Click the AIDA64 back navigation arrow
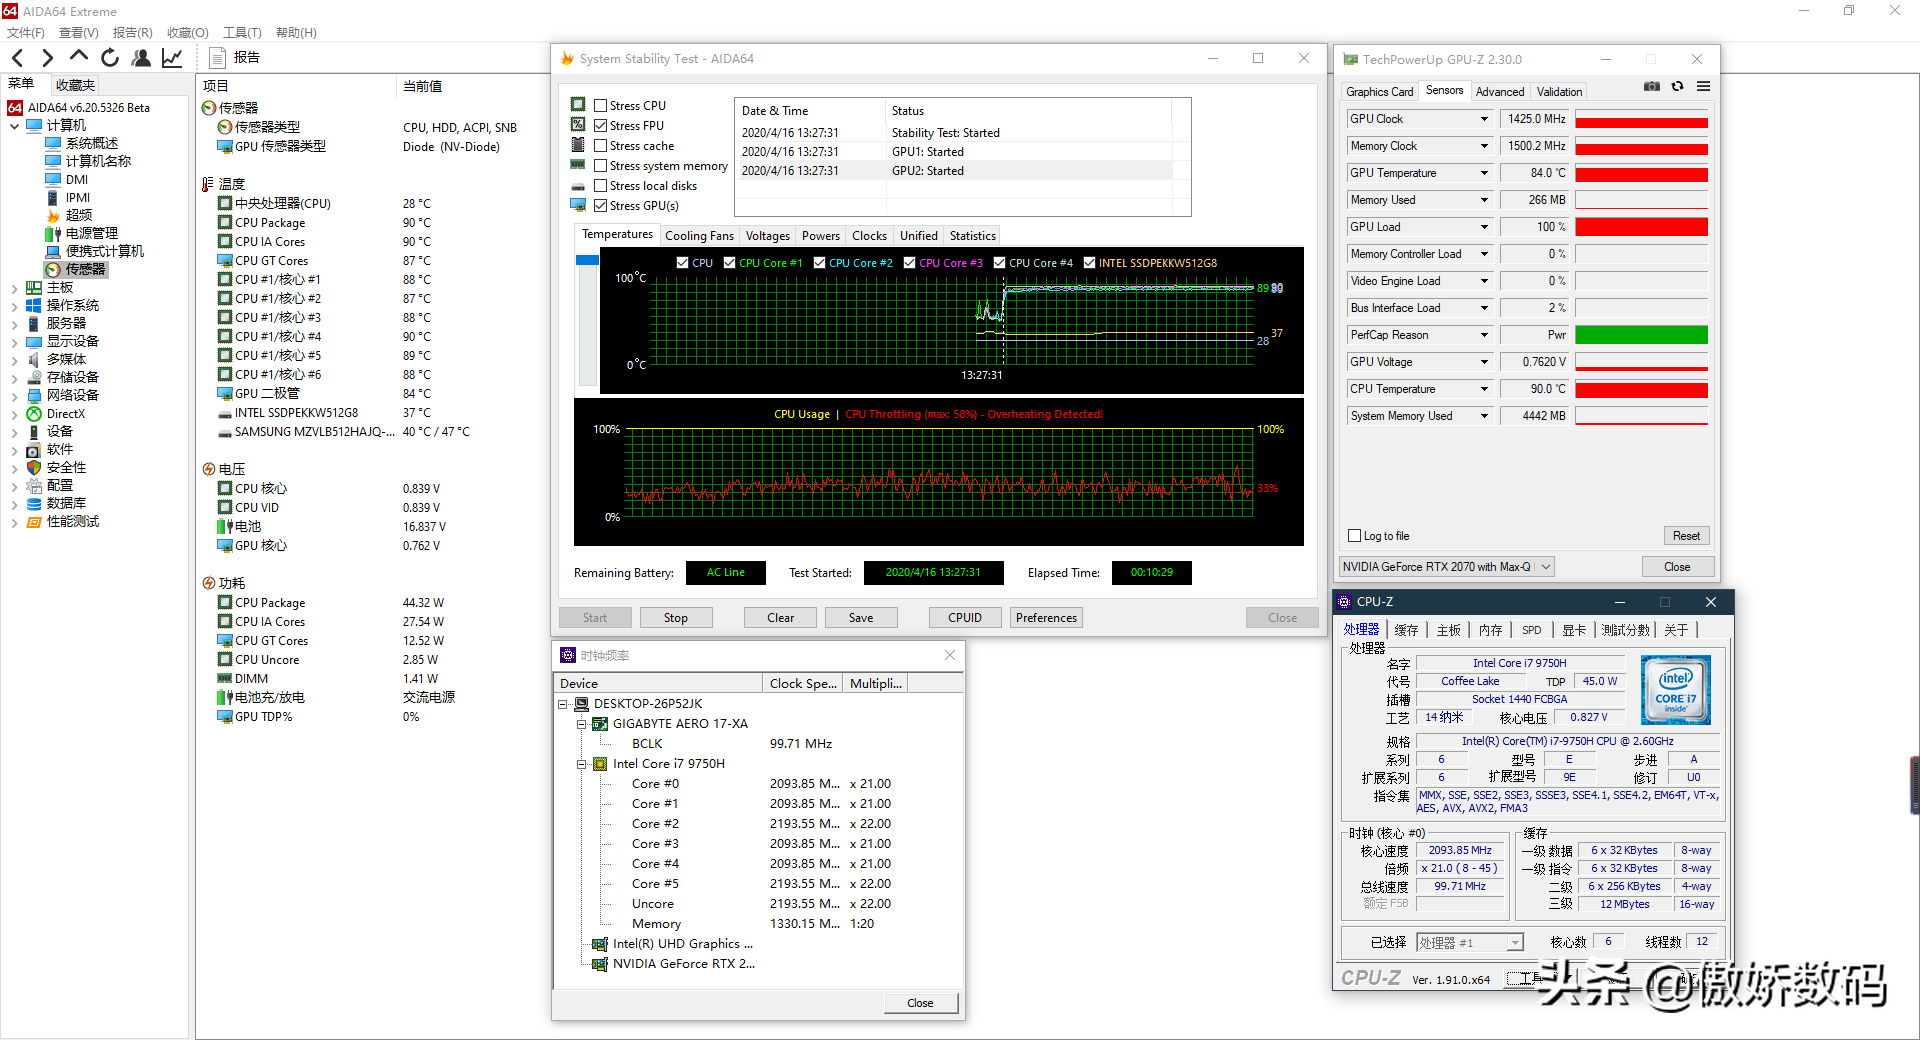This screenshot has height=1040, width=1920. tap(17, 58)
